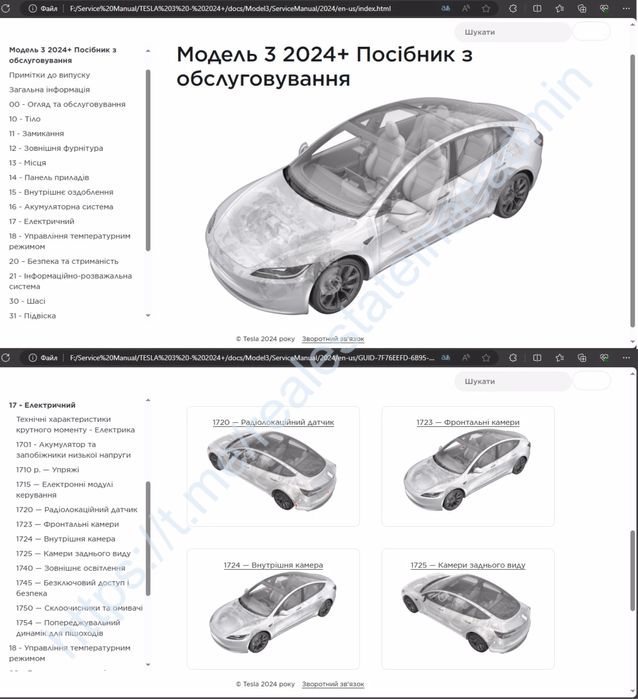Open the three-dot settings menu in the bottom window

[x=626, y=358]
